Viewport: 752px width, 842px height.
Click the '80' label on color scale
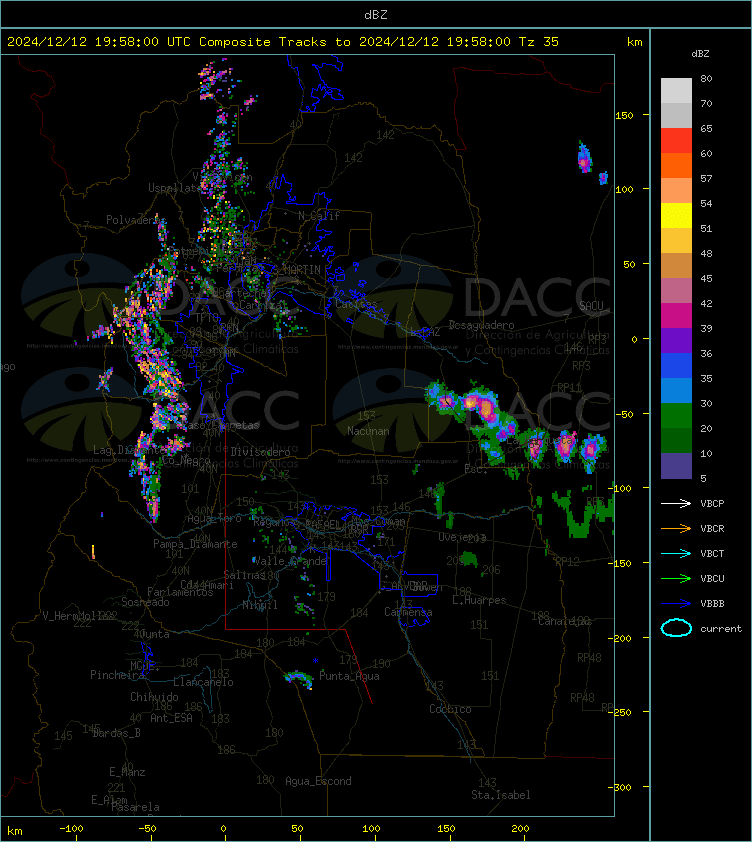coord(706,78)
